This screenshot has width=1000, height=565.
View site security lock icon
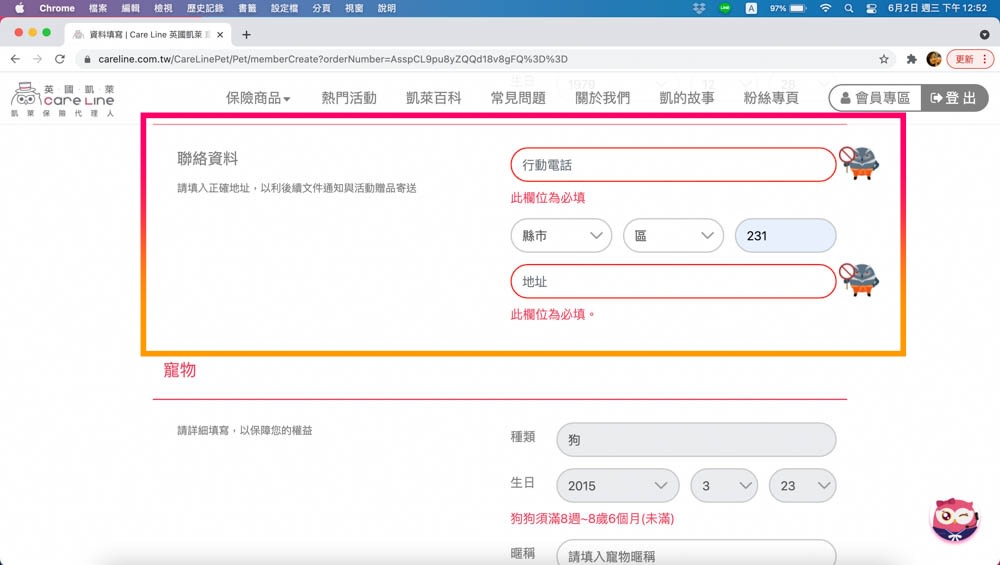point(87,59)
